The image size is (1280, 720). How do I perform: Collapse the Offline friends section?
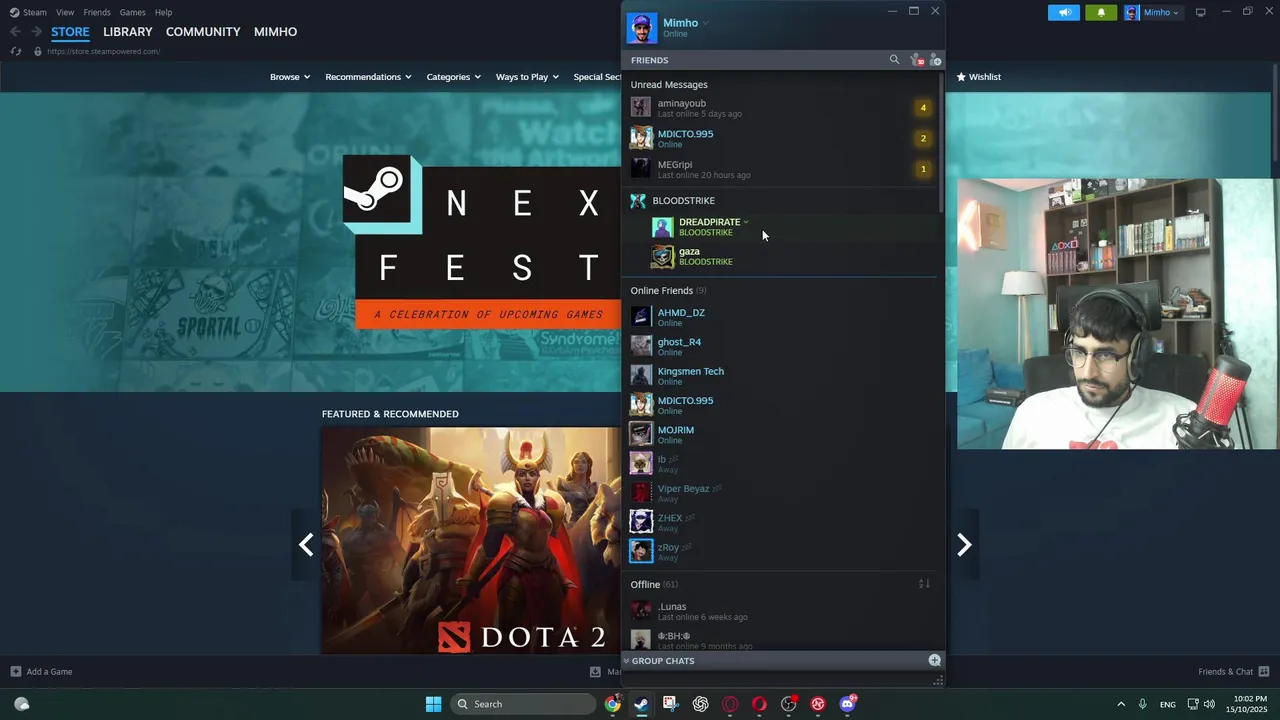coord(653,584)
